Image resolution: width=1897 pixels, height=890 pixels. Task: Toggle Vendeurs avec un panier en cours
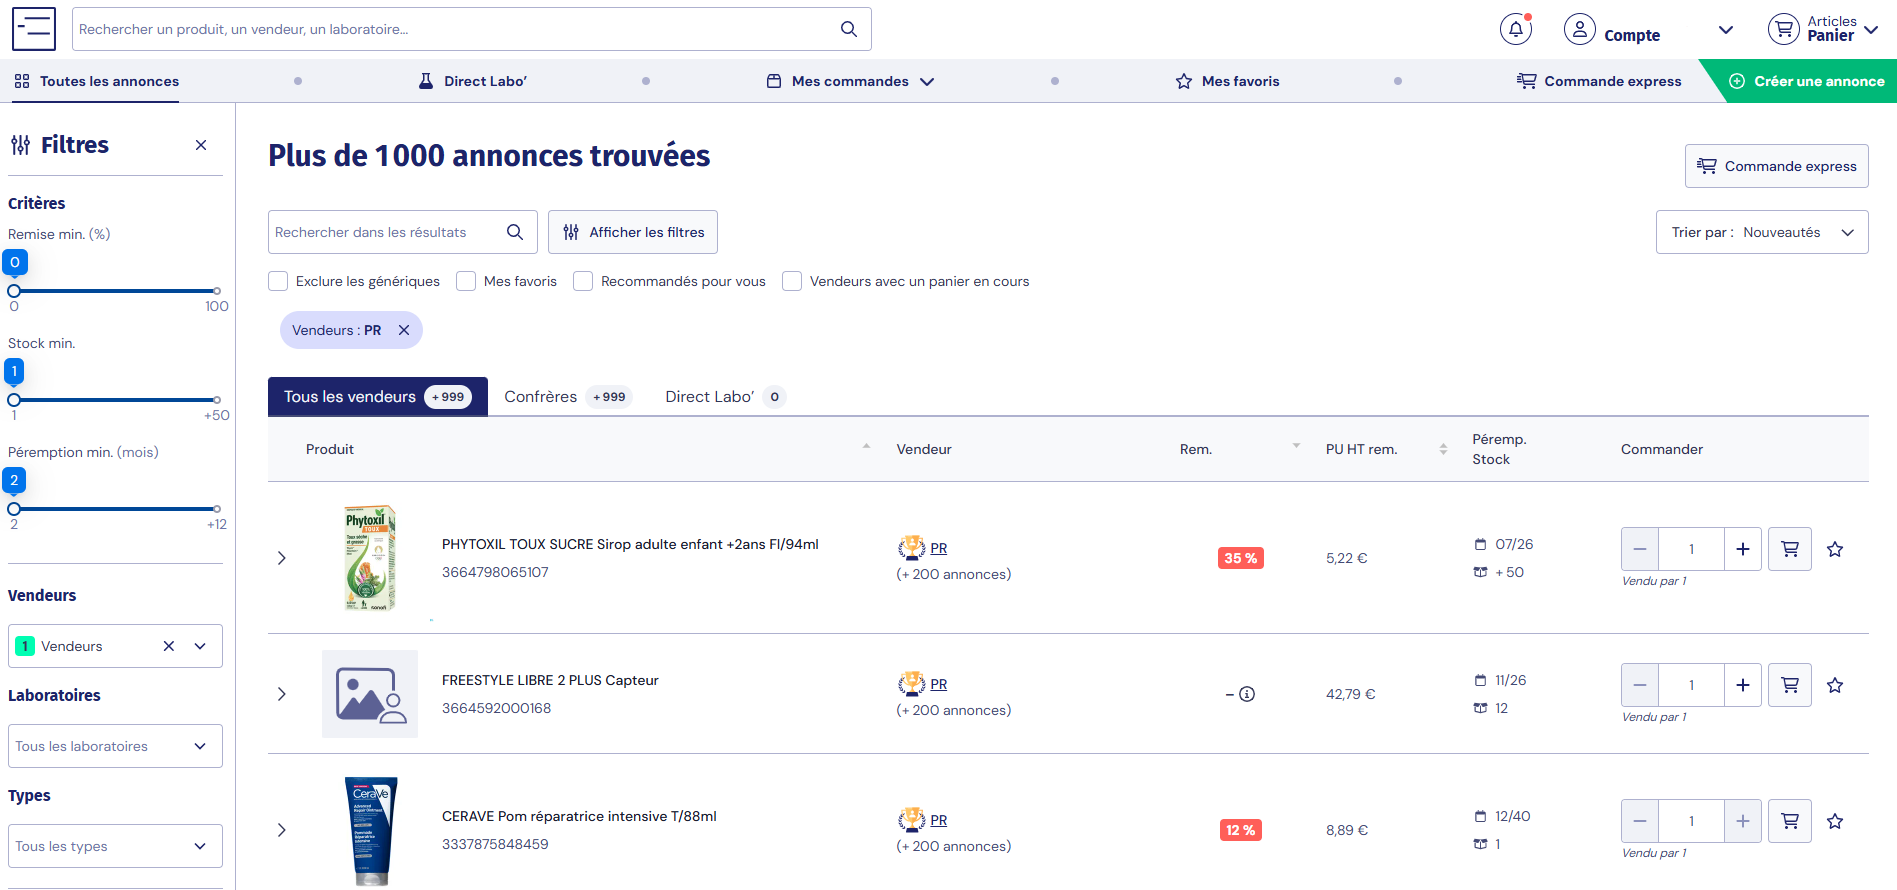click(792, 281)
